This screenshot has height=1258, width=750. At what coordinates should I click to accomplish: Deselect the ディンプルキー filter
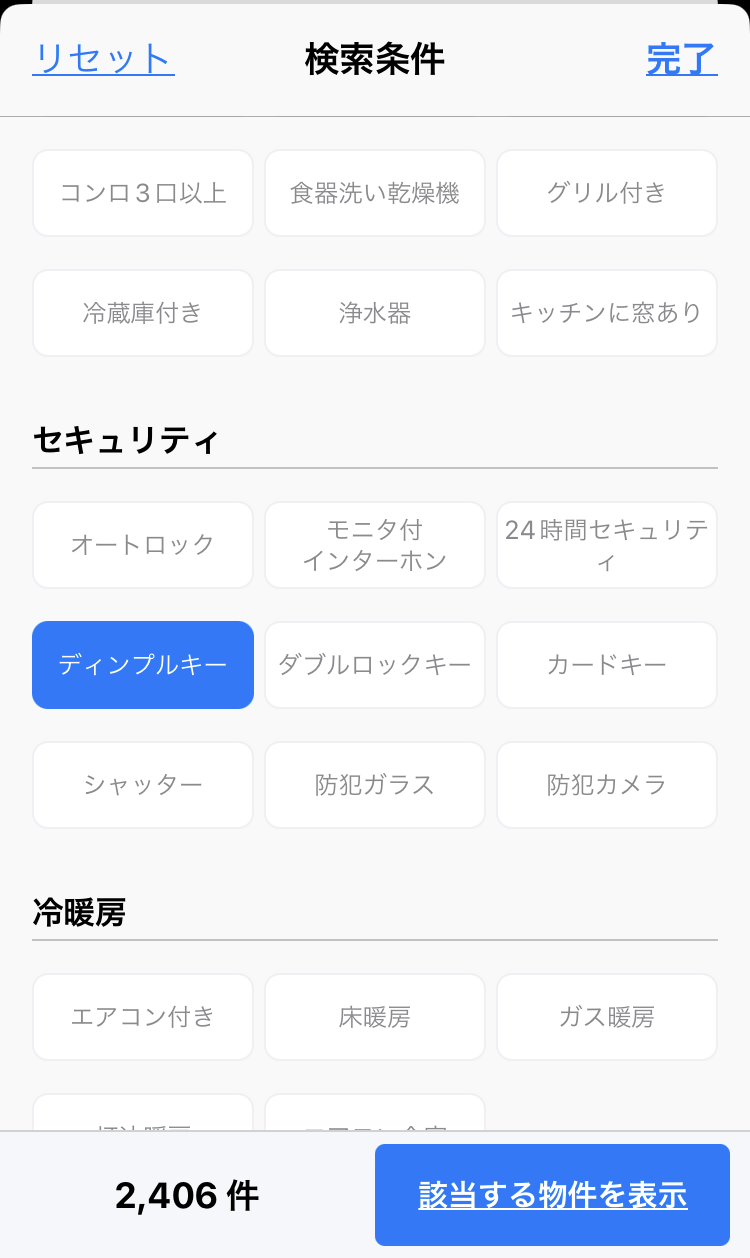(143, 665)
